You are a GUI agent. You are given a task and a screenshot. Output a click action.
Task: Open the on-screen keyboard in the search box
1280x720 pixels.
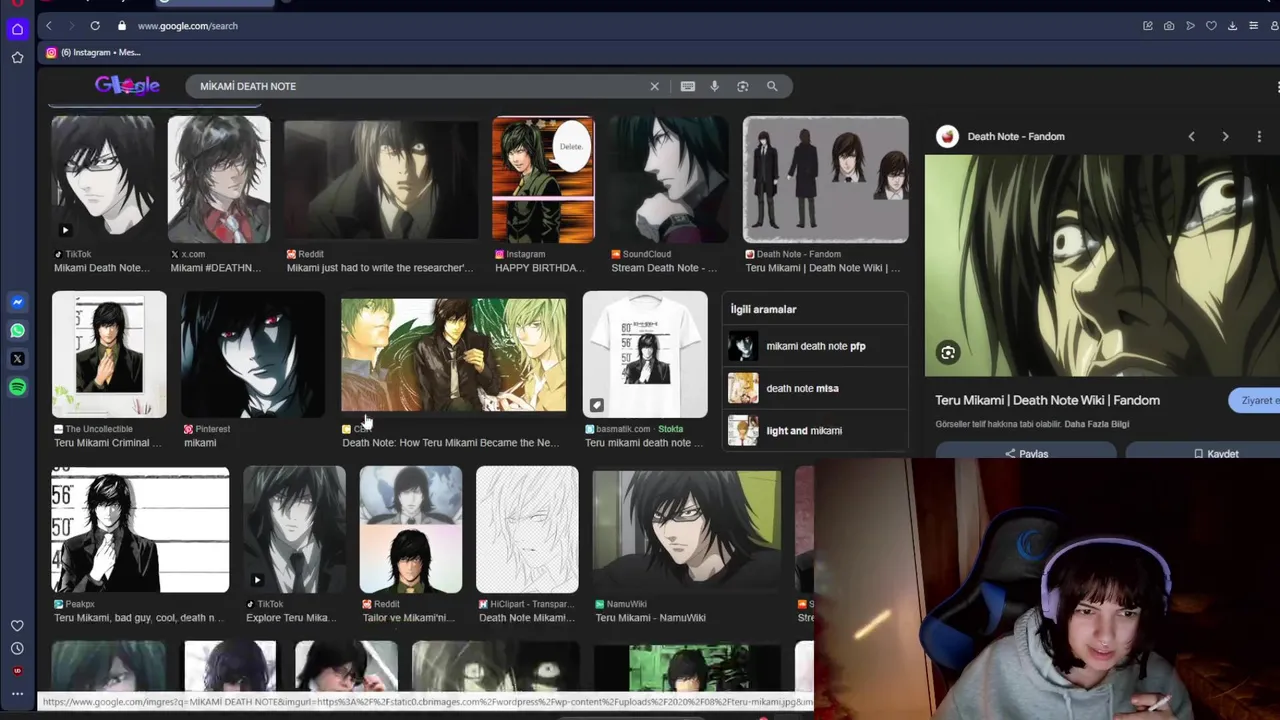pos(687,86)
